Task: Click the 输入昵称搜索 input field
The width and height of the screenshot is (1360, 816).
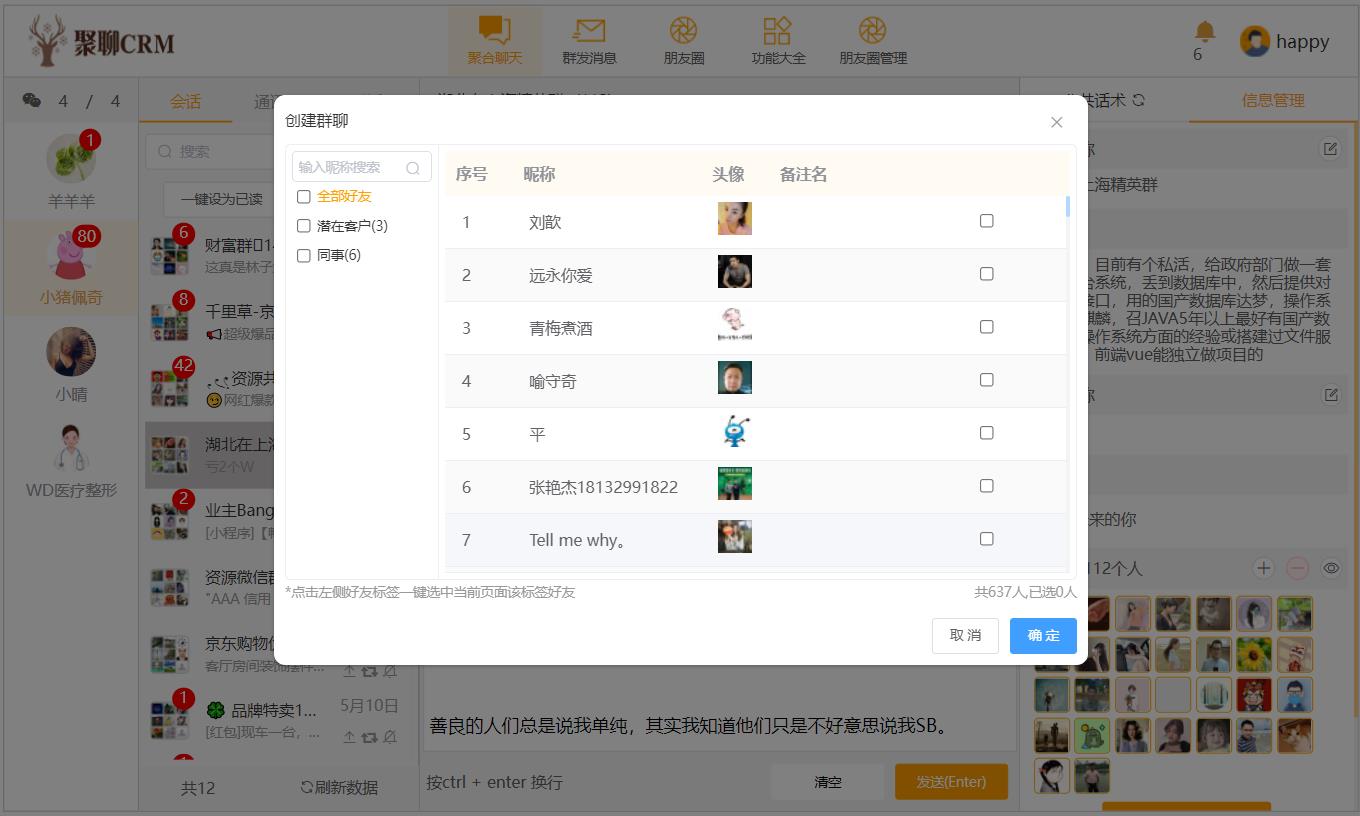Action: point(350,167)
